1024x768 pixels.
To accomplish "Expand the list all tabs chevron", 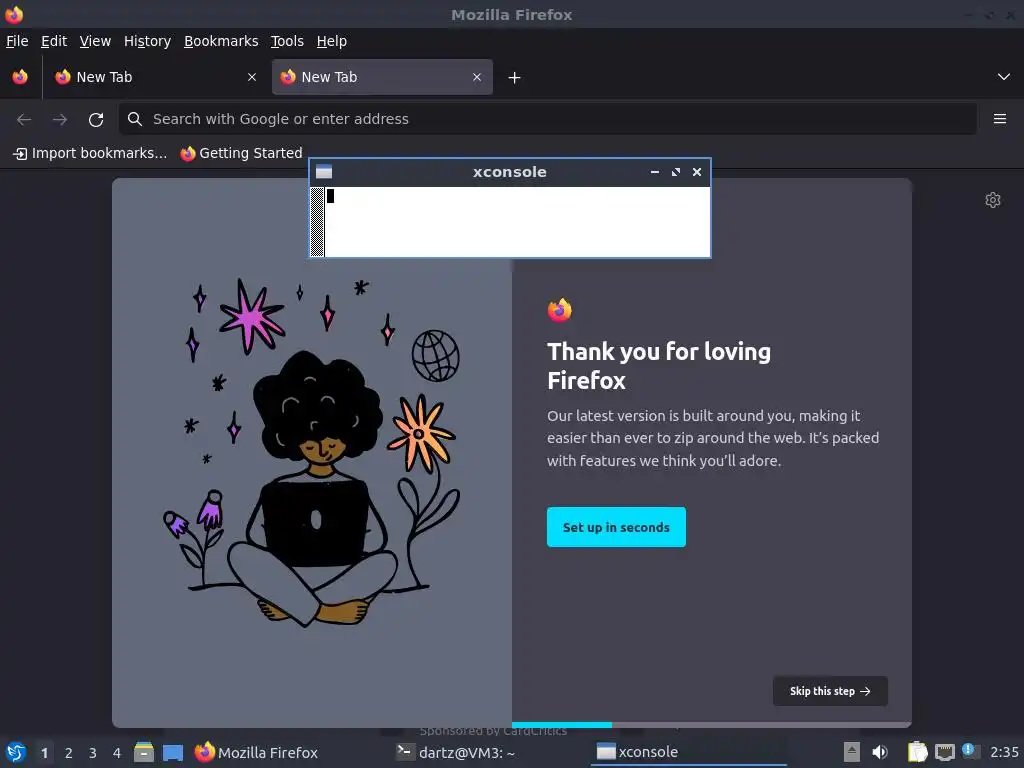I will pos(1004,77).
